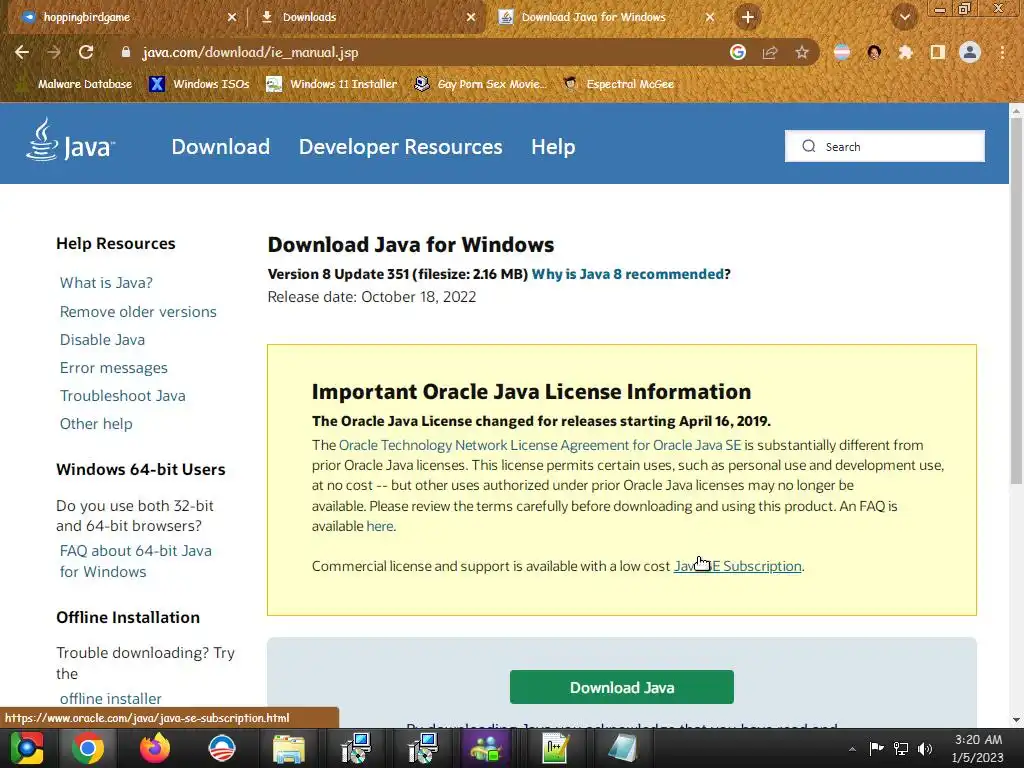
Task: Open the Windows Start button
Action: click(26, 748)
